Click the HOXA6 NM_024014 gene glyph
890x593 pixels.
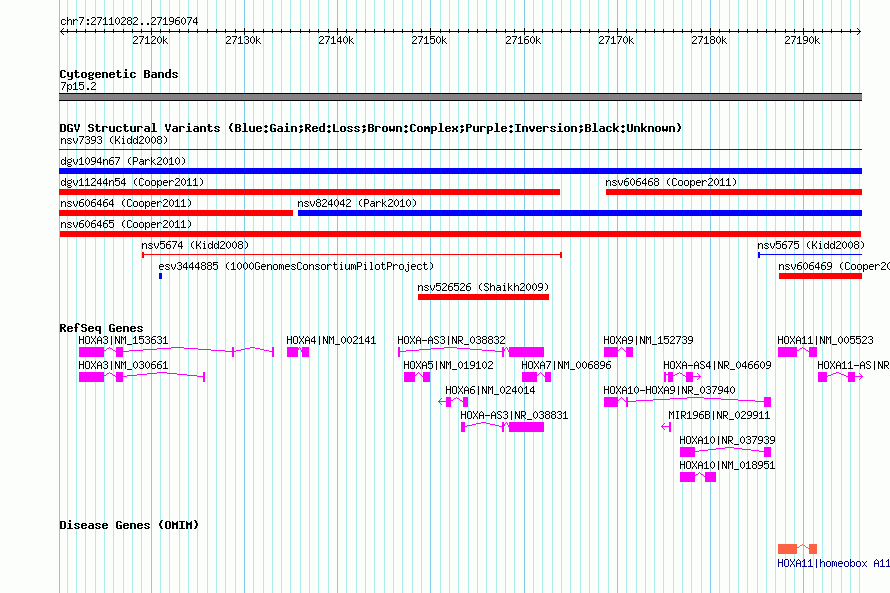pyautogui.click(x=453, y=402)
